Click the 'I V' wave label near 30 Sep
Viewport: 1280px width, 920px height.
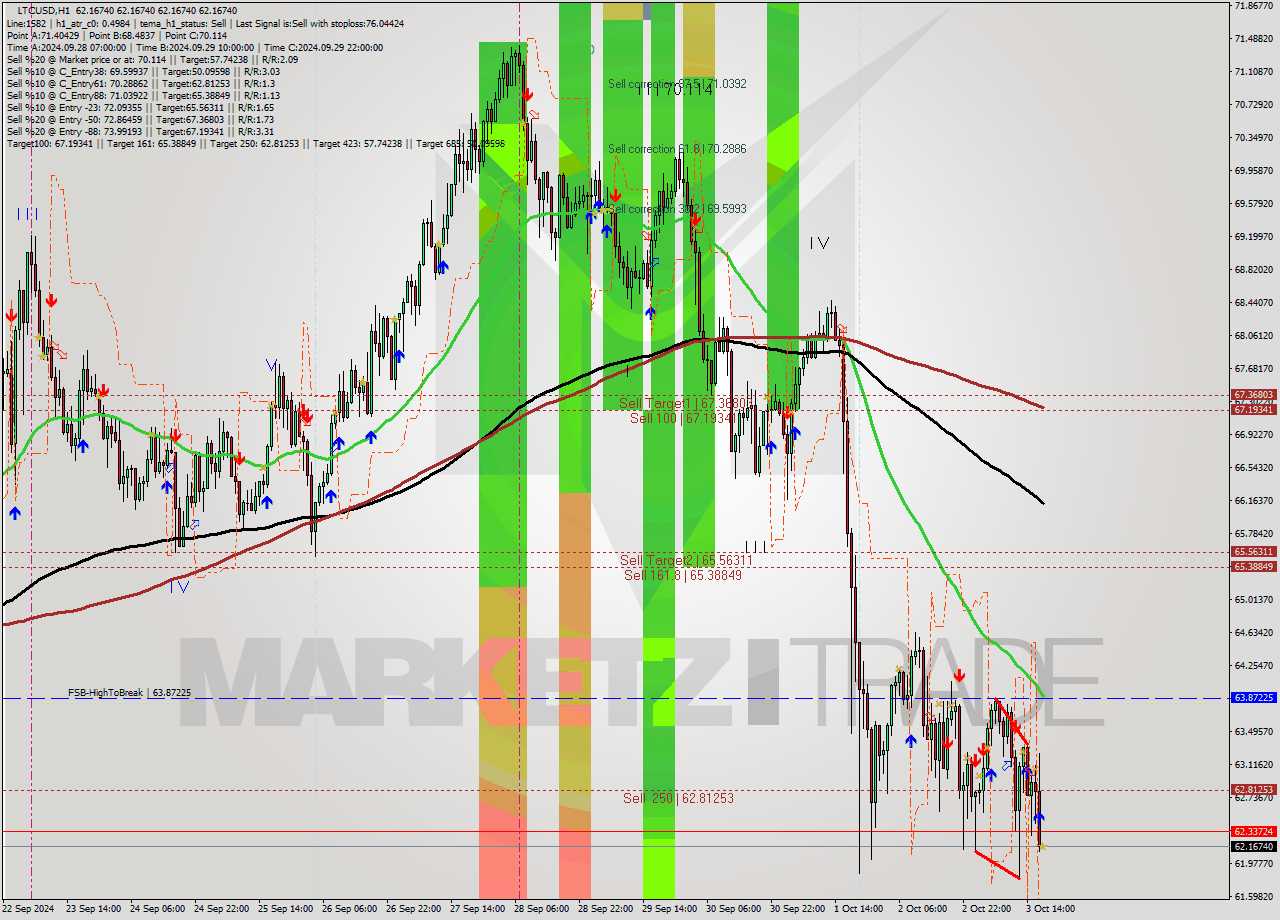click(819, 243)
